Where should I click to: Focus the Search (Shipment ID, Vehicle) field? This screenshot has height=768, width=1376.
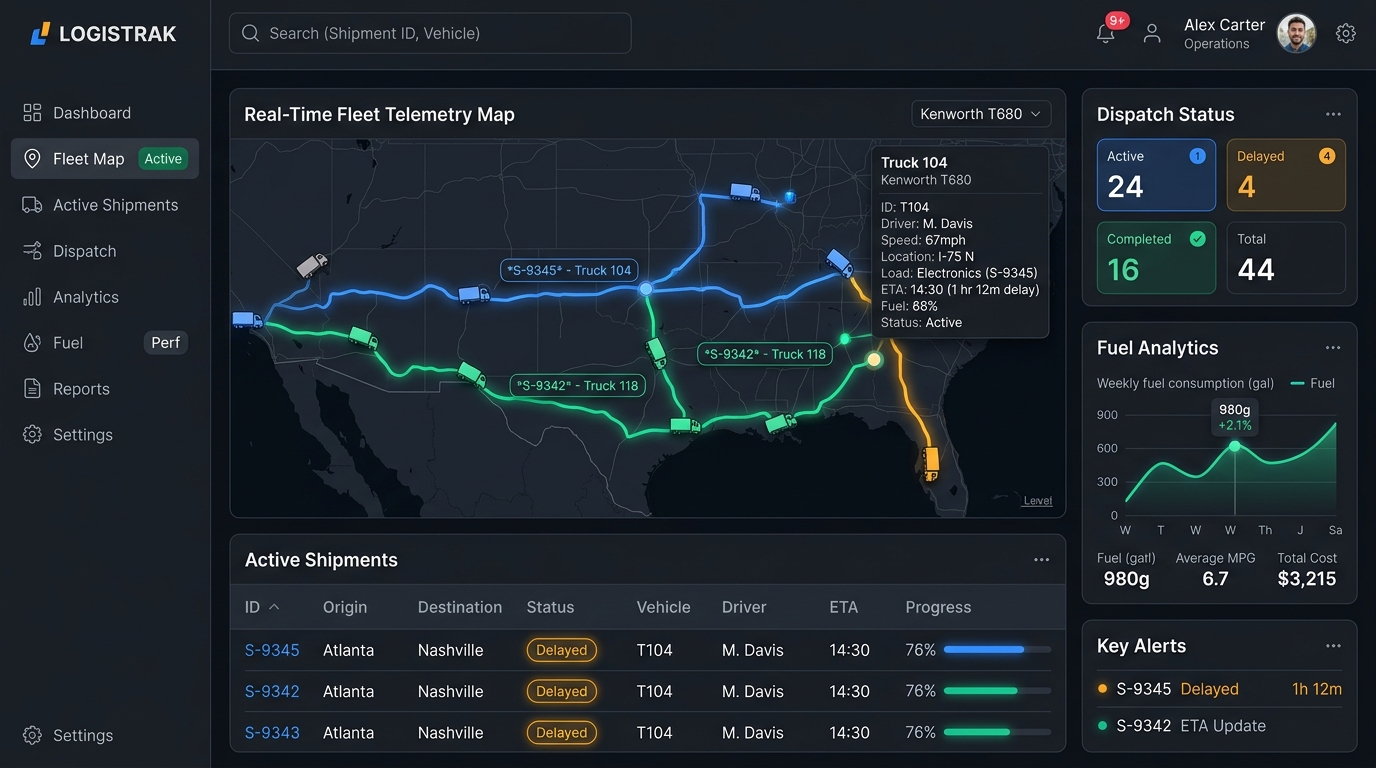[x=430, y=33]
